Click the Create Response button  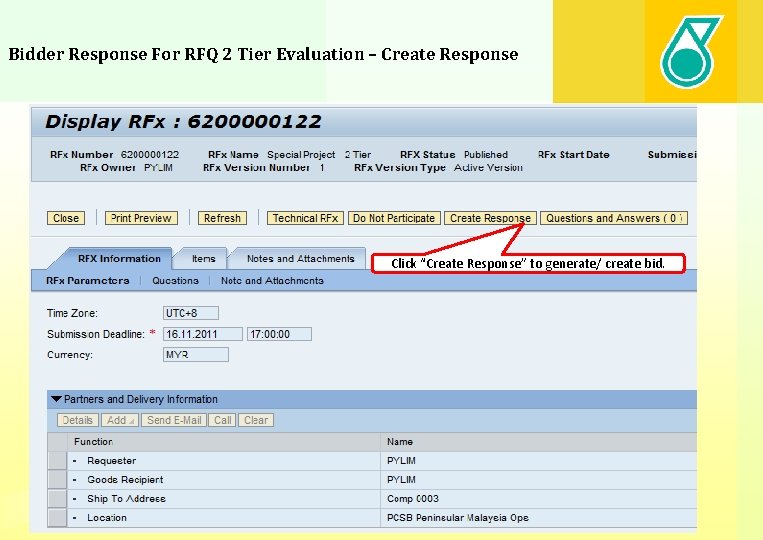[490, 218]
